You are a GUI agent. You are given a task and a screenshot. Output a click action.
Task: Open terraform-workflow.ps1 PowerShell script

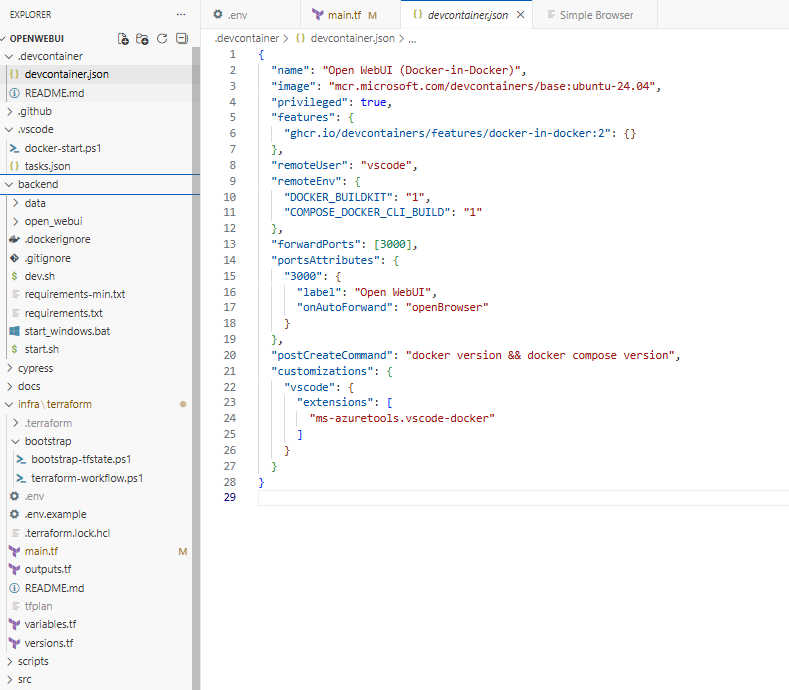pos(86,478)
